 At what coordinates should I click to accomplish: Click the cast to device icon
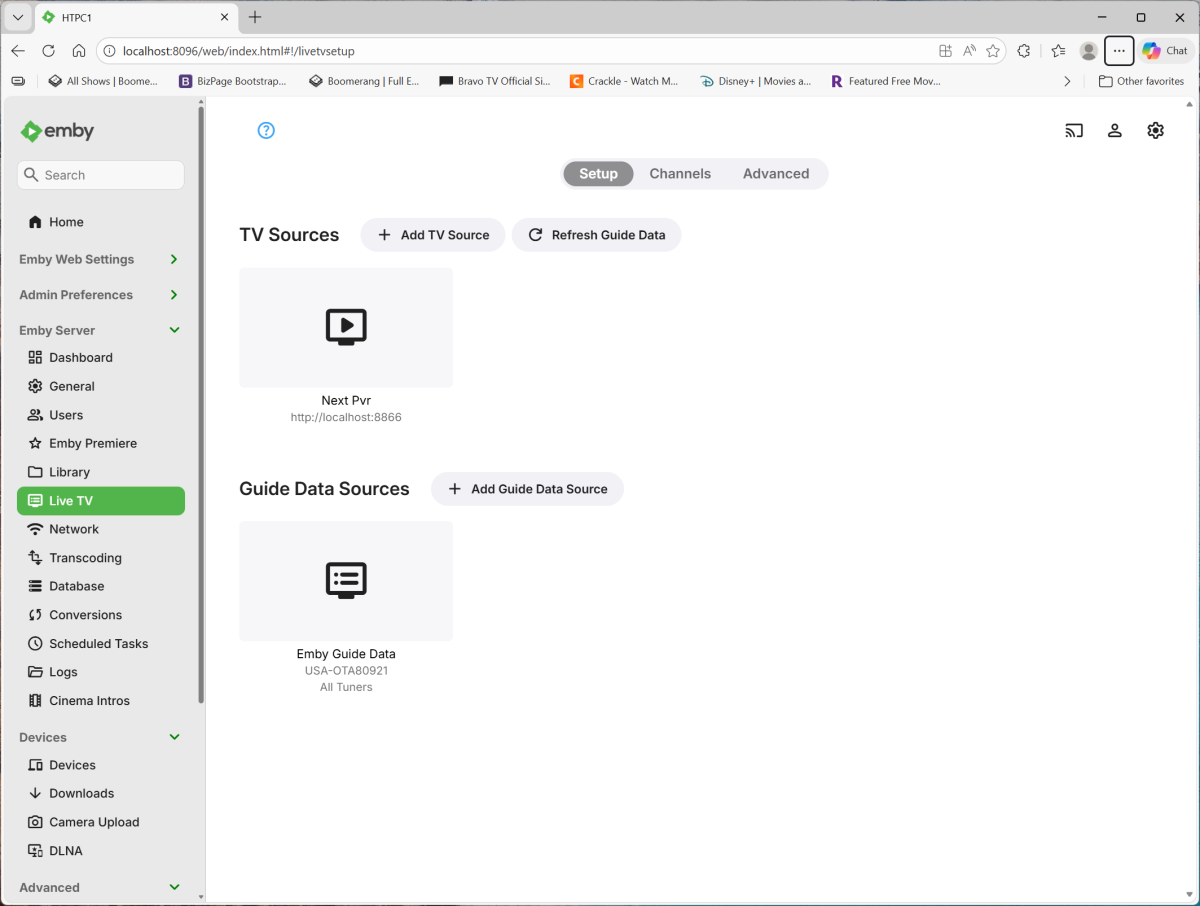click(1074, 130)
